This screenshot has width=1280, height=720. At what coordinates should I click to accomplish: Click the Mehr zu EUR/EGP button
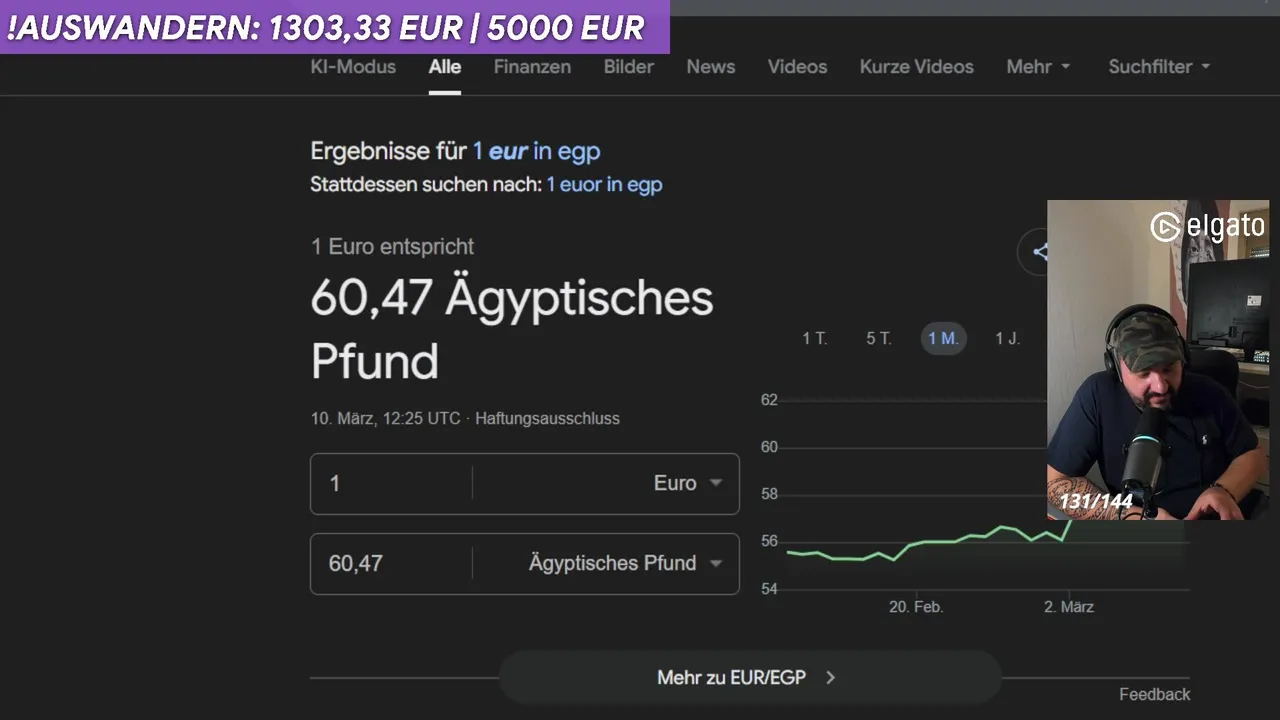click(x=731, y=678)
